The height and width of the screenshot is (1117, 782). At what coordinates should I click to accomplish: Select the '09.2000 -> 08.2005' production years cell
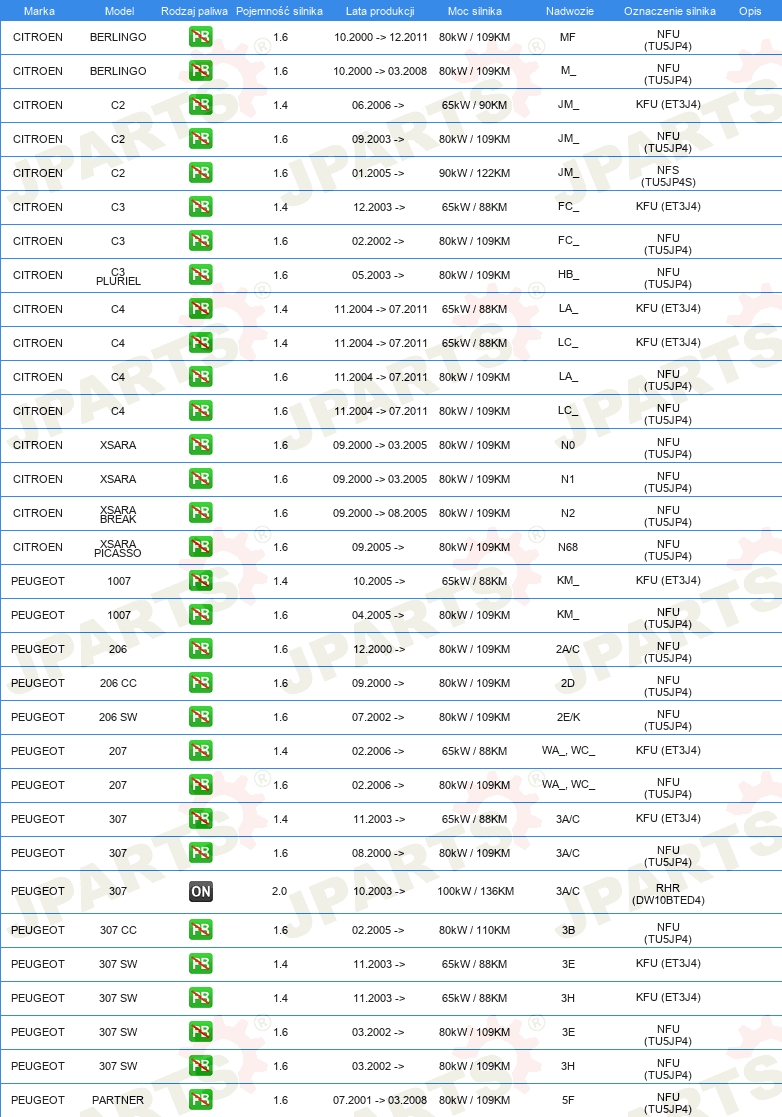380,513
